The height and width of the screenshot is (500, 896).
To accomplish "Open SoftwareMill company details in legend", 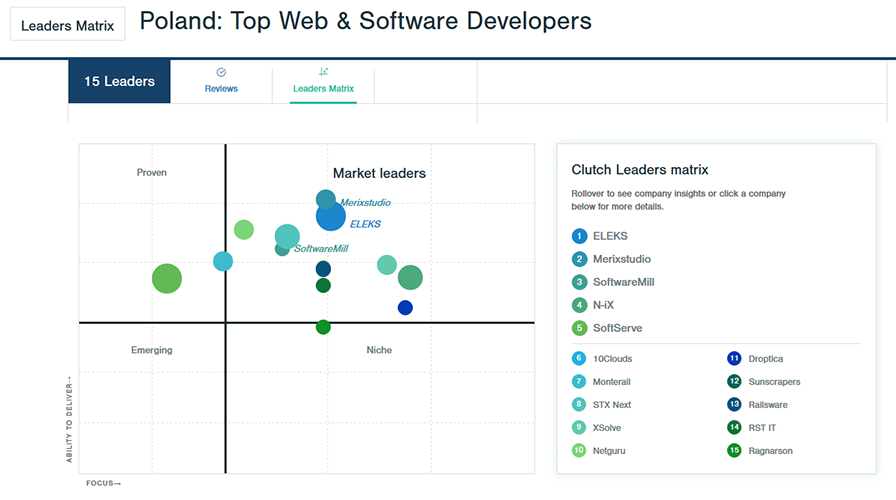I will click(x=623, y=282).
